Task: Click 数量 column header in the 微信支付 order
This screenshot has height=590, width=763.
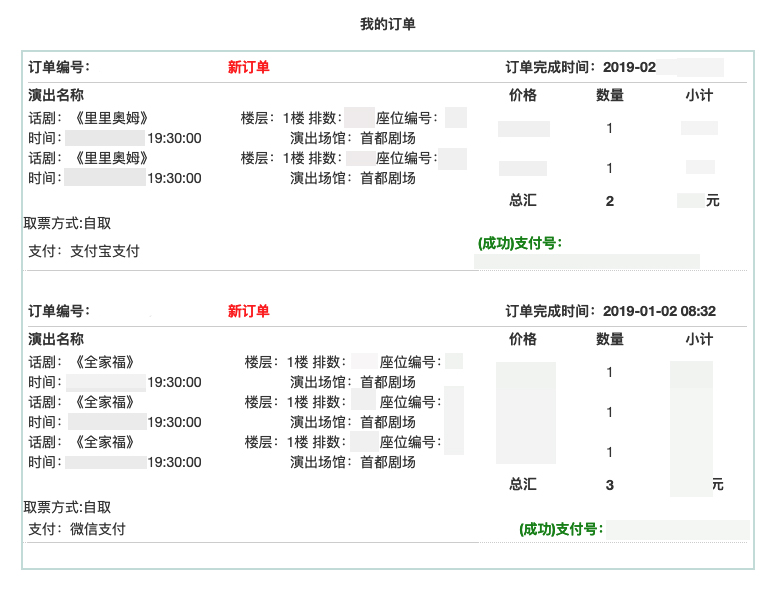Action: coord(610,339)
